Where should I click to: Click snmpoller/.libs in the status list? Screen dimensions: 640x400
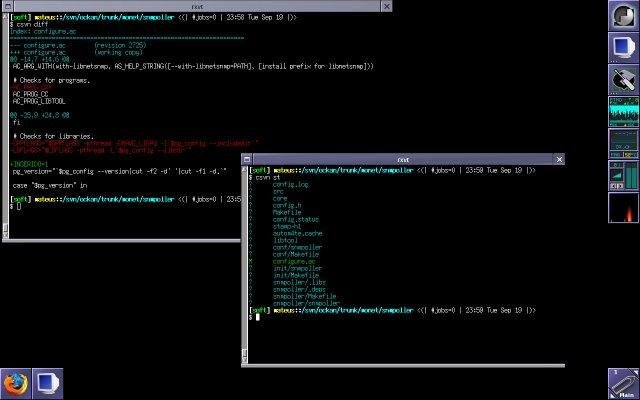pos(299,282)
